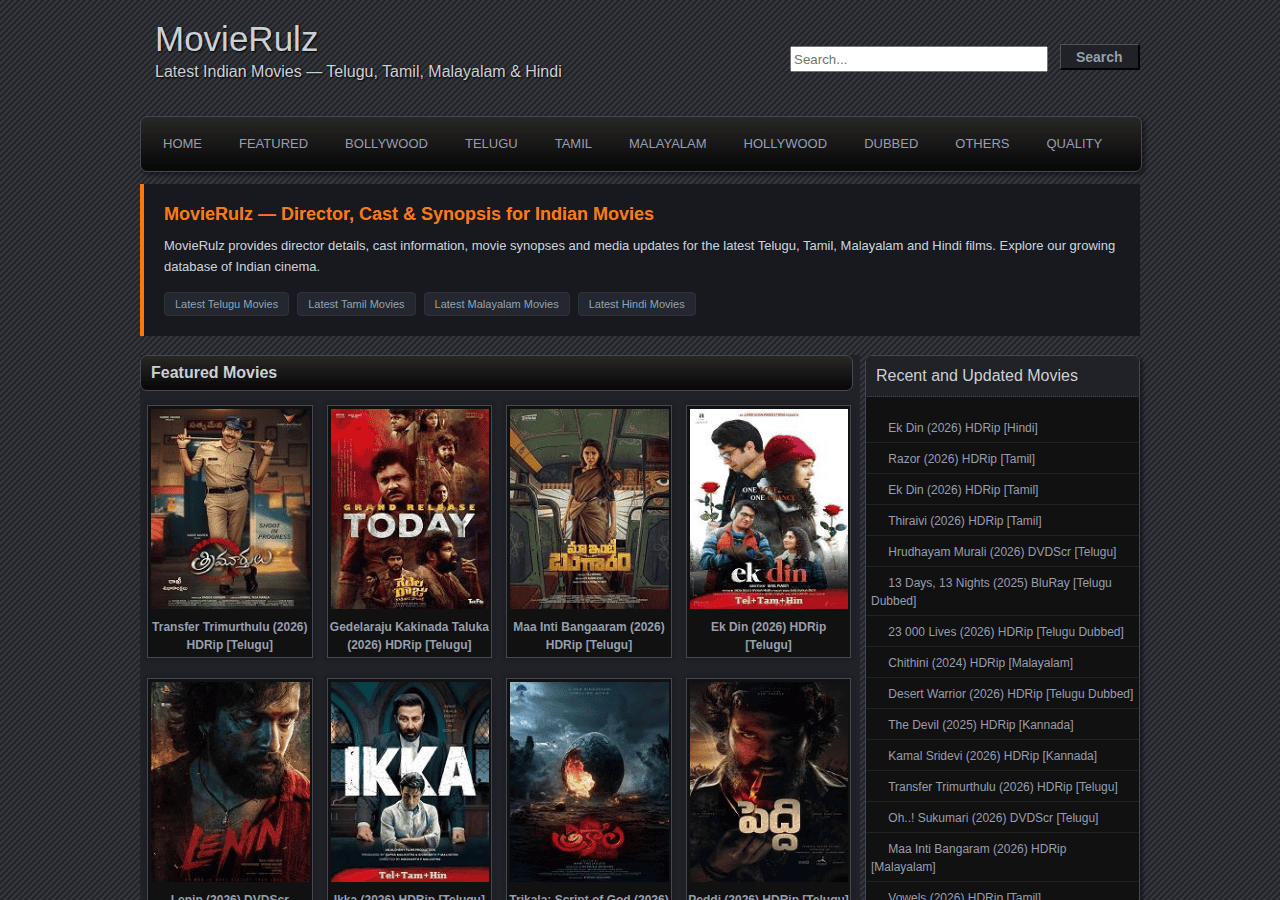Open the TAMIL menu item
The width and height of the screenshot is (1280, 900).
coord(573,144)
